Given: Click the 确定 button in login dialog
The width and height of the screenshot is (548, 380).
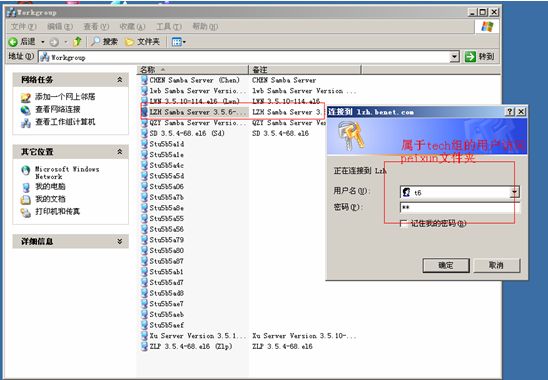Looking at the screenshot, I should (446, 266).
